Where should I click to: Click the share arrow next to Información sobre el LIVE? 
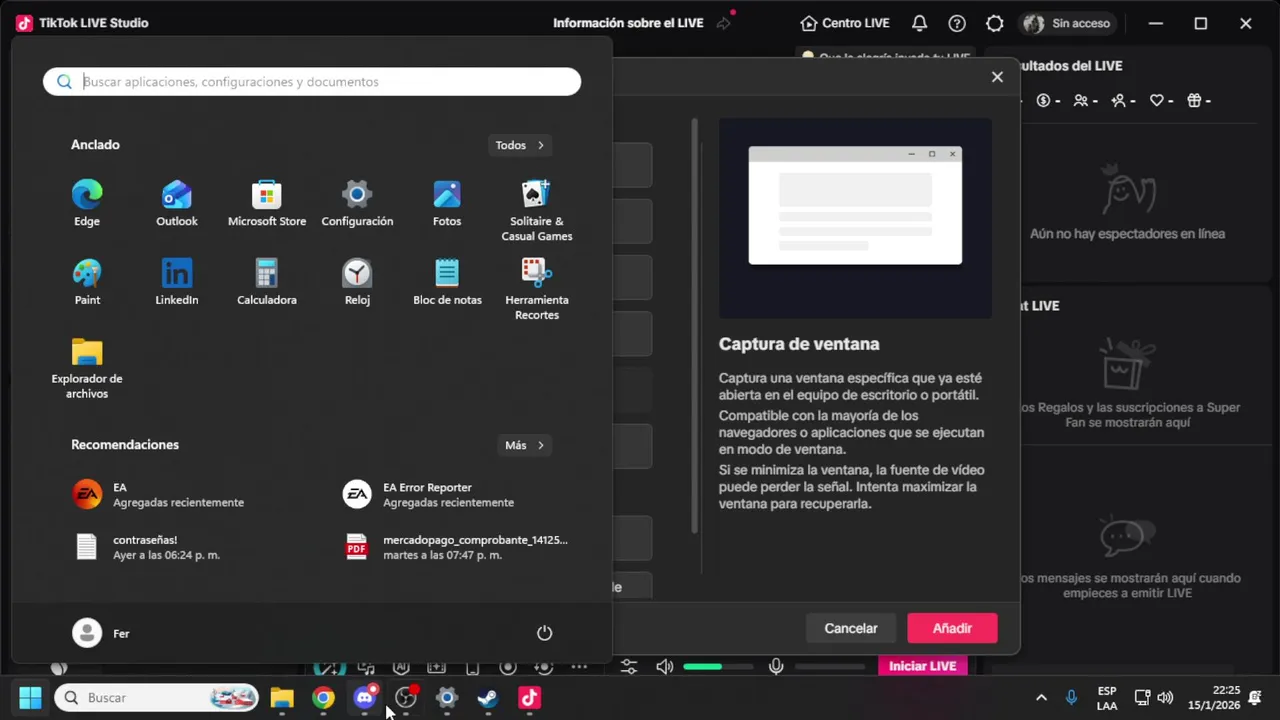(x=724, y=23)
